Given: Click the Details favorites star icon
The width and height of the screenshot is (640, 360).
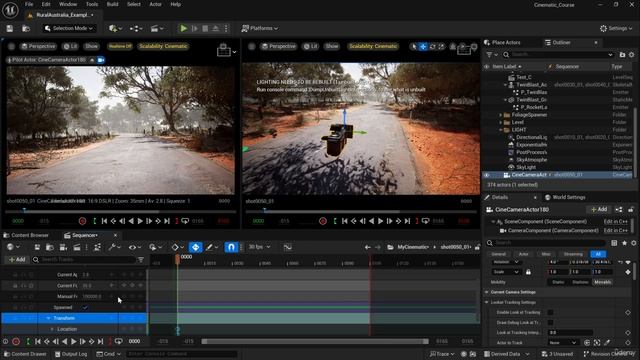Looking at the screenshot, I should (624, 243).
